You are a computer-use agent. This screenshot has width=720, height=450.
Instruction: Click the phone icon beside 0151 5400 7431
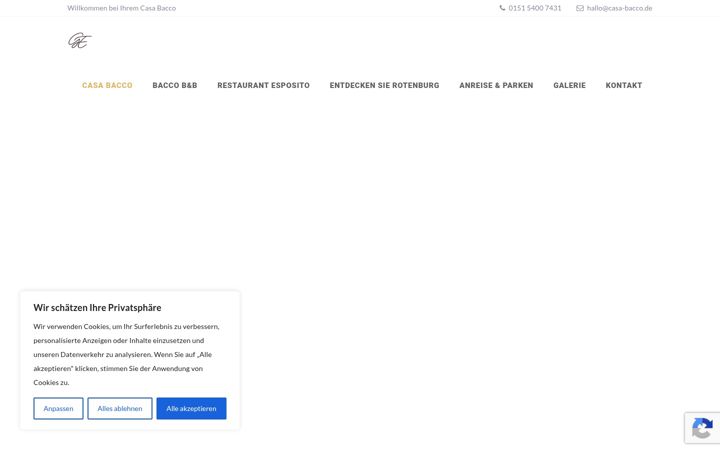502,8
